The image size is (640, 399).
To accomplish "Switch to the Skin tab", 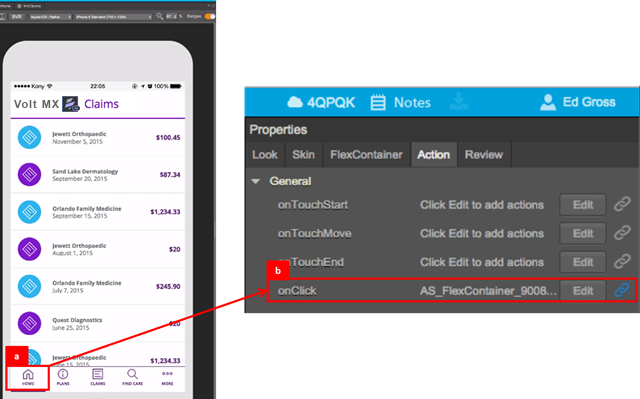I will (x=303, y=155).
